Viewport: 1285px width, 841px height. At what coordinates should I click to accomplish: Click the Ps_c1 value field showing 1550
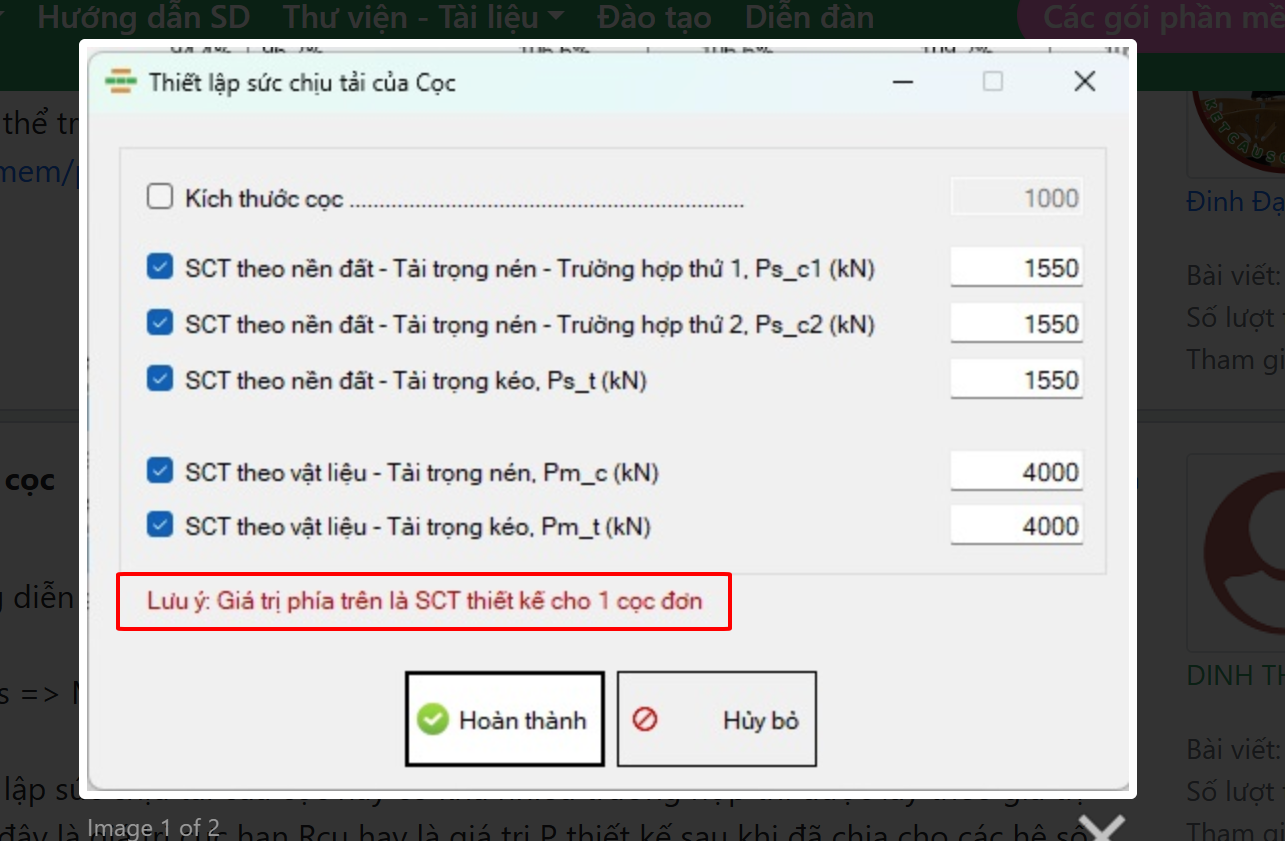1016,268
